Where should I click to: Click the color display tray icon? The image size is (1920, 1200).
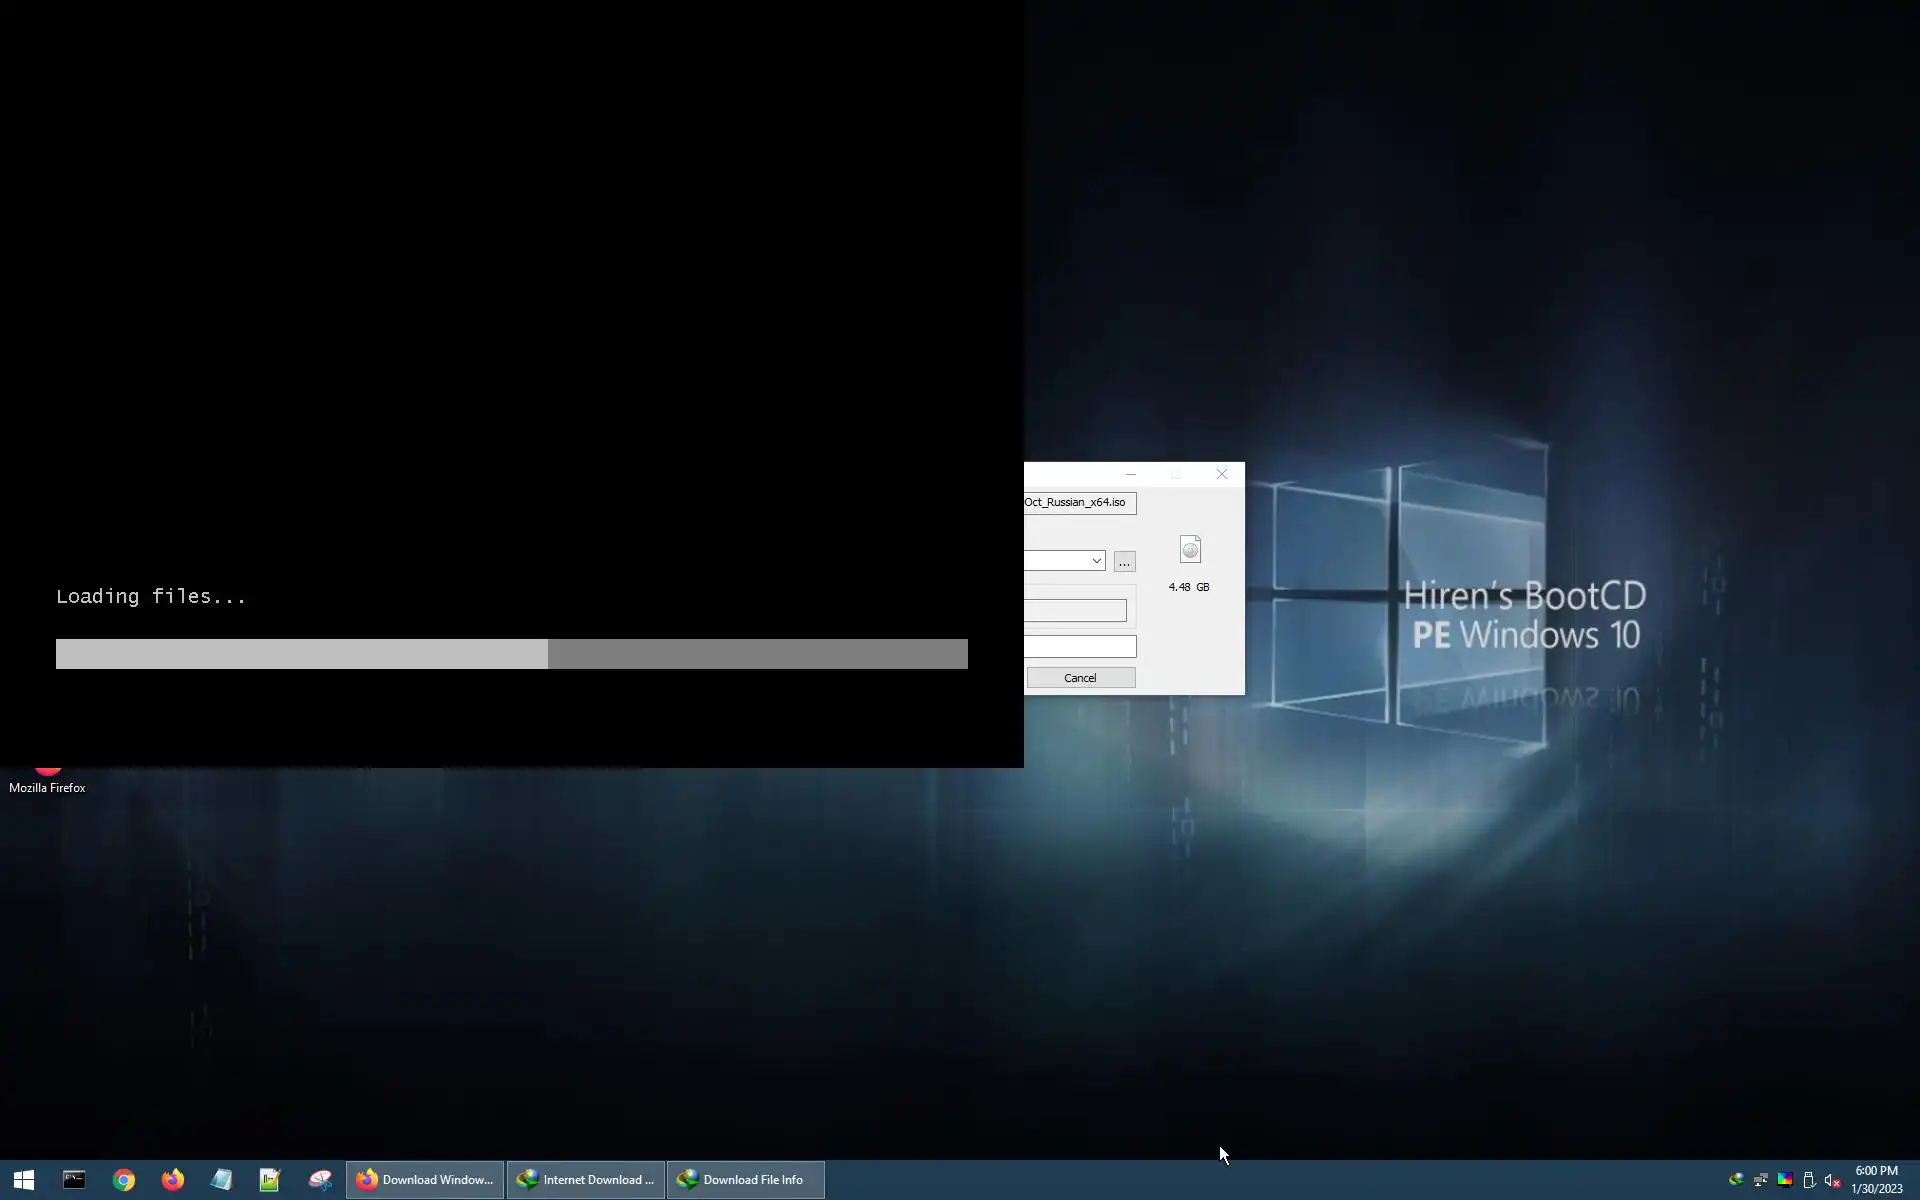click(x=1785, y=1180)
